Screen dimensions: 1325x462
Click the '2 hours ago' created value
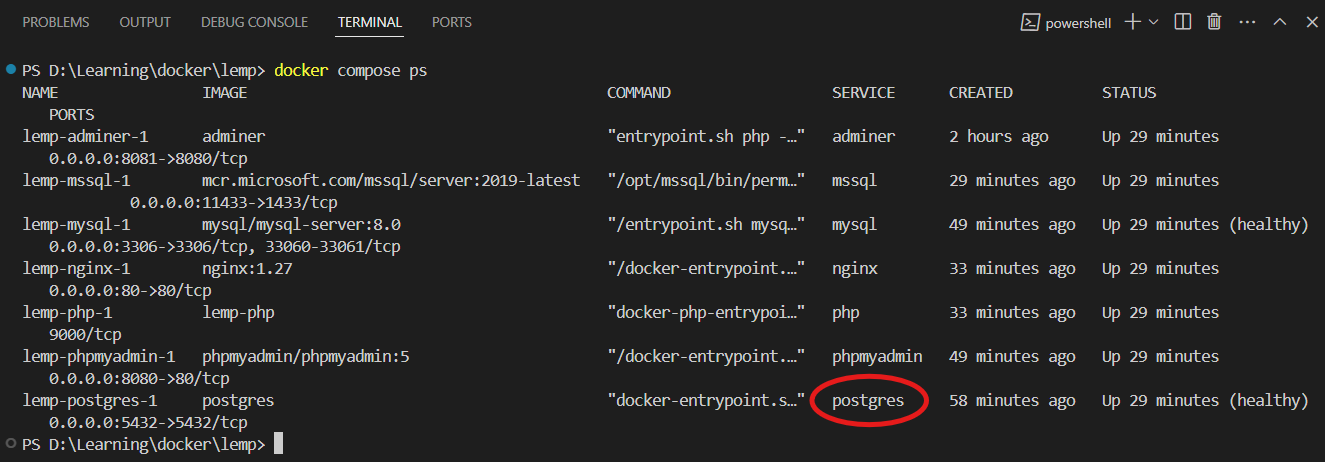tap(999, 136)
